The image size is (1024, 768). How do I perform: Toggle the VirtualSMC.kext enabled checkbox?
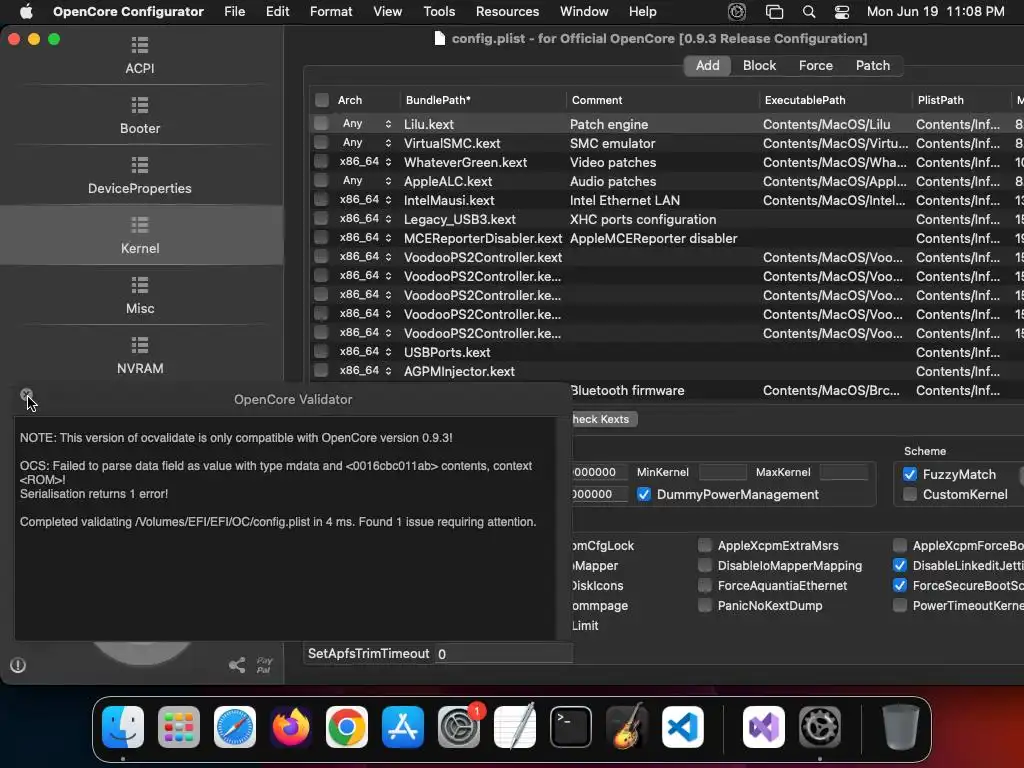[x=321, y=142]
